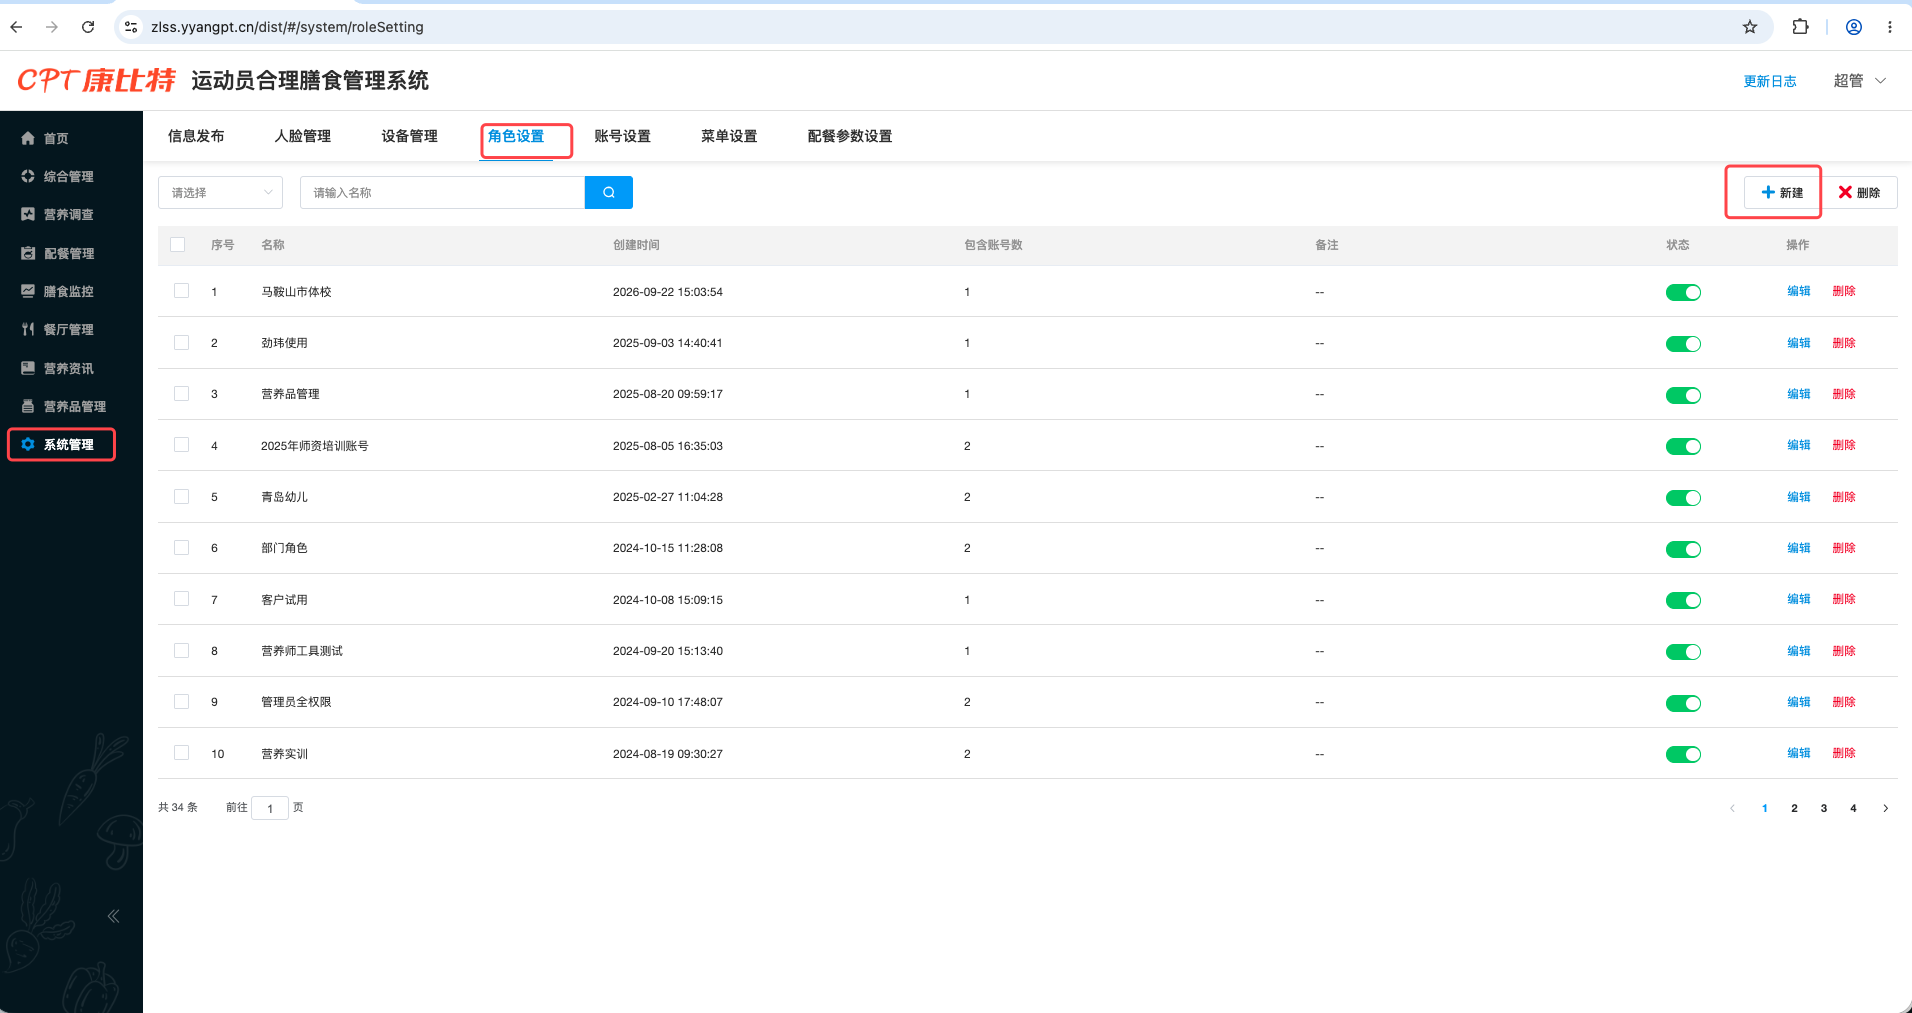Switch to 配餐参数设置 tab
Screen dimensions: 1912x1013
tap(850, 136)
